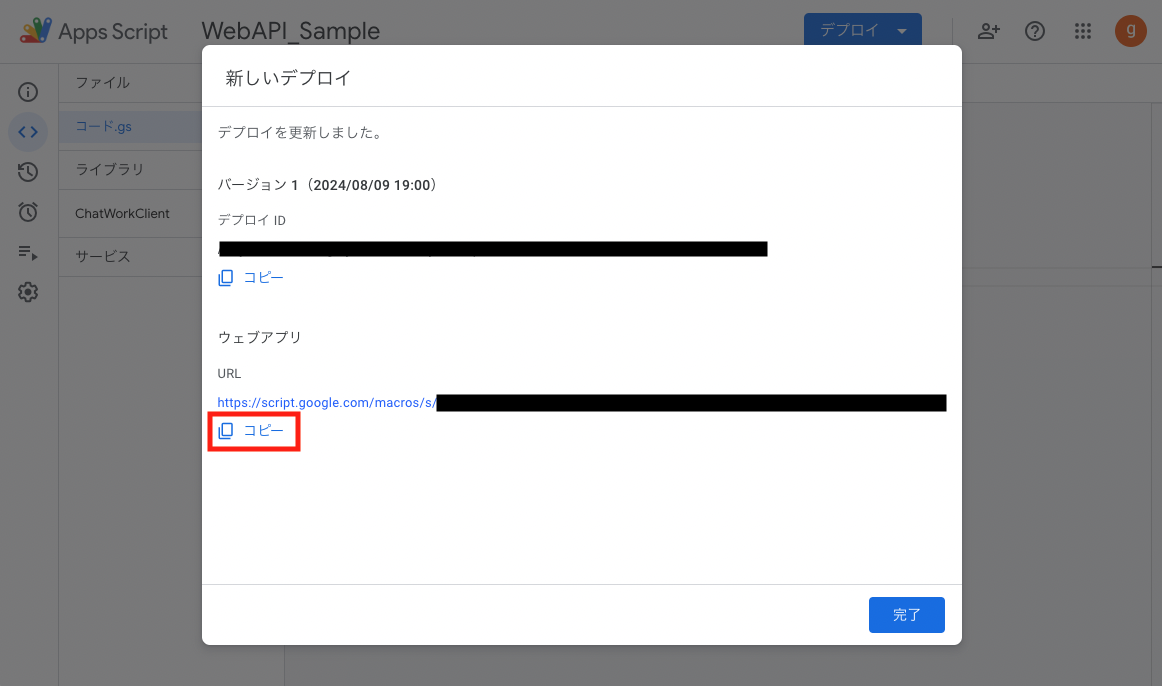Open the Google apps grid

pos(1083,31)
